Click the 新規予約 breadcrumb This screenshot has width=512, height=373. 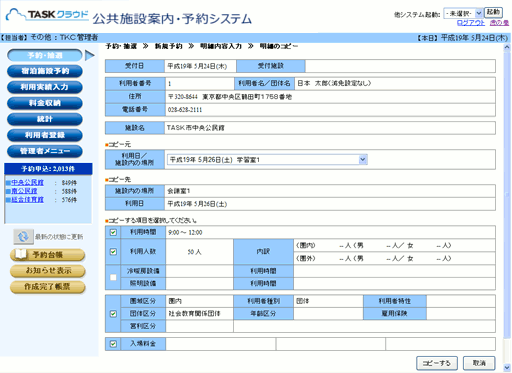pyautogui.click(x=168, y=46)
